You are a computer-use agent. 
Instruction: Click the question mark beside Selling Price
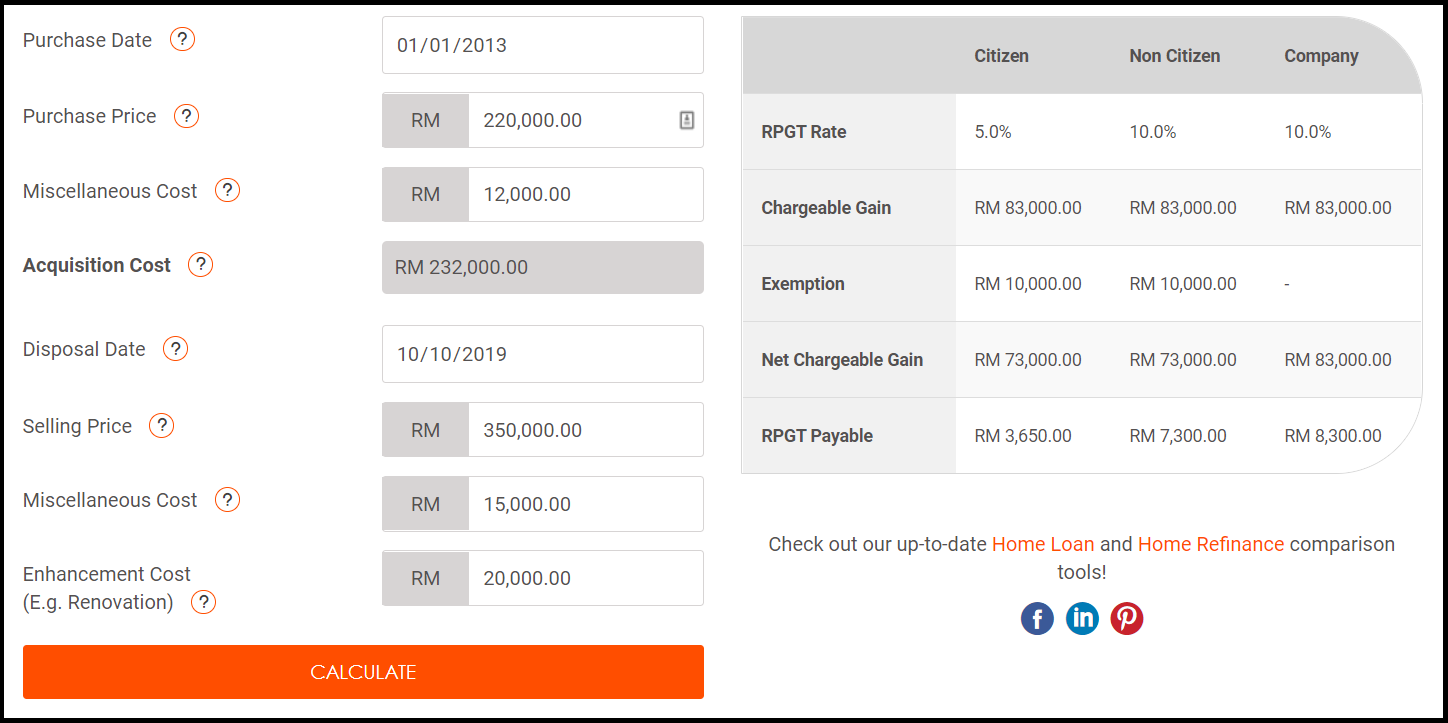pos(161,426)
